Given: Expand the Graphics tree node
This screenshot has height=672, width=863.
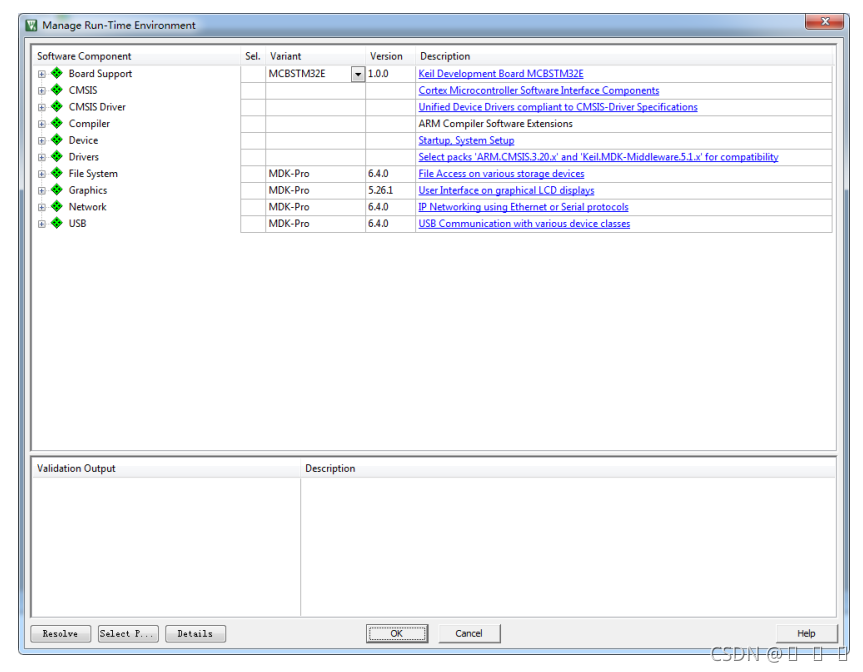Looking at the screenshot, I should click(41, 190).
